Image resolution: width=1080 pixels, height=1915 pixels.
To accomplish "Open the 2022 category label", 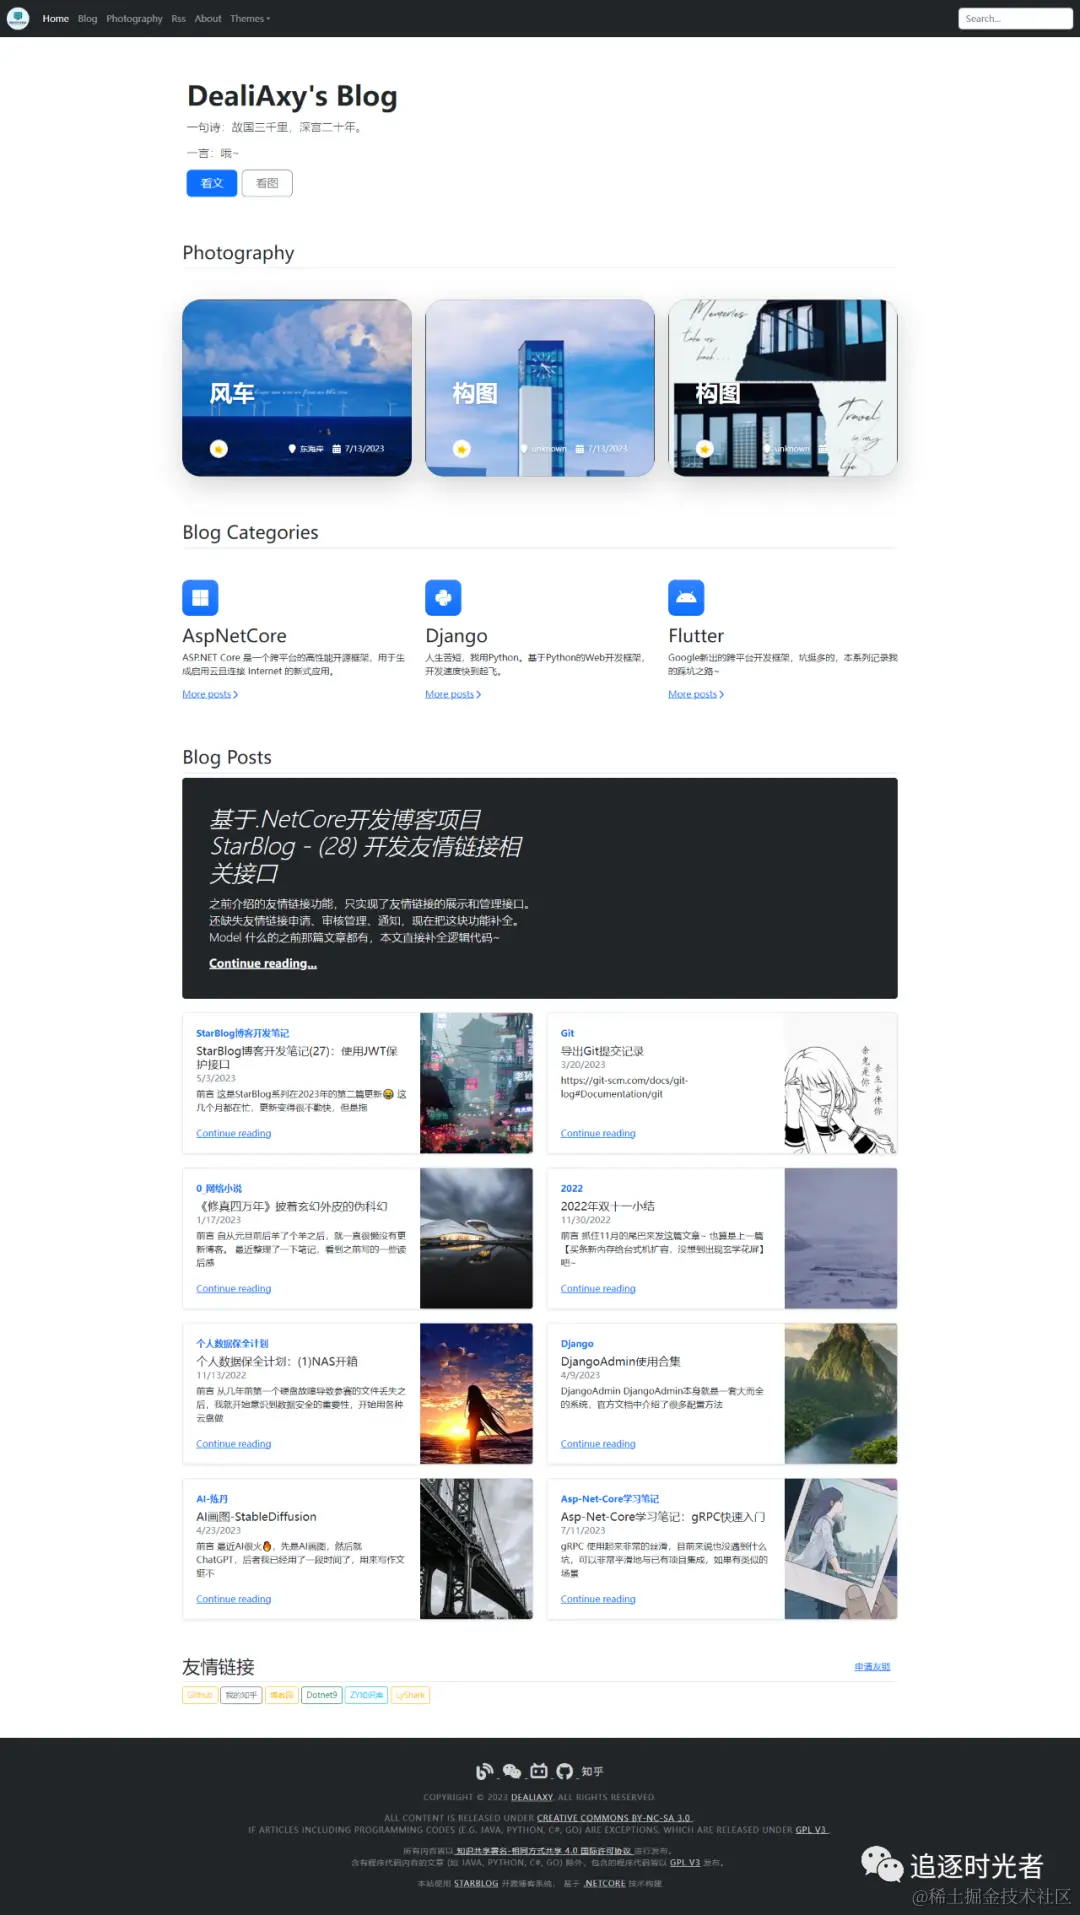I will 572,1188.
